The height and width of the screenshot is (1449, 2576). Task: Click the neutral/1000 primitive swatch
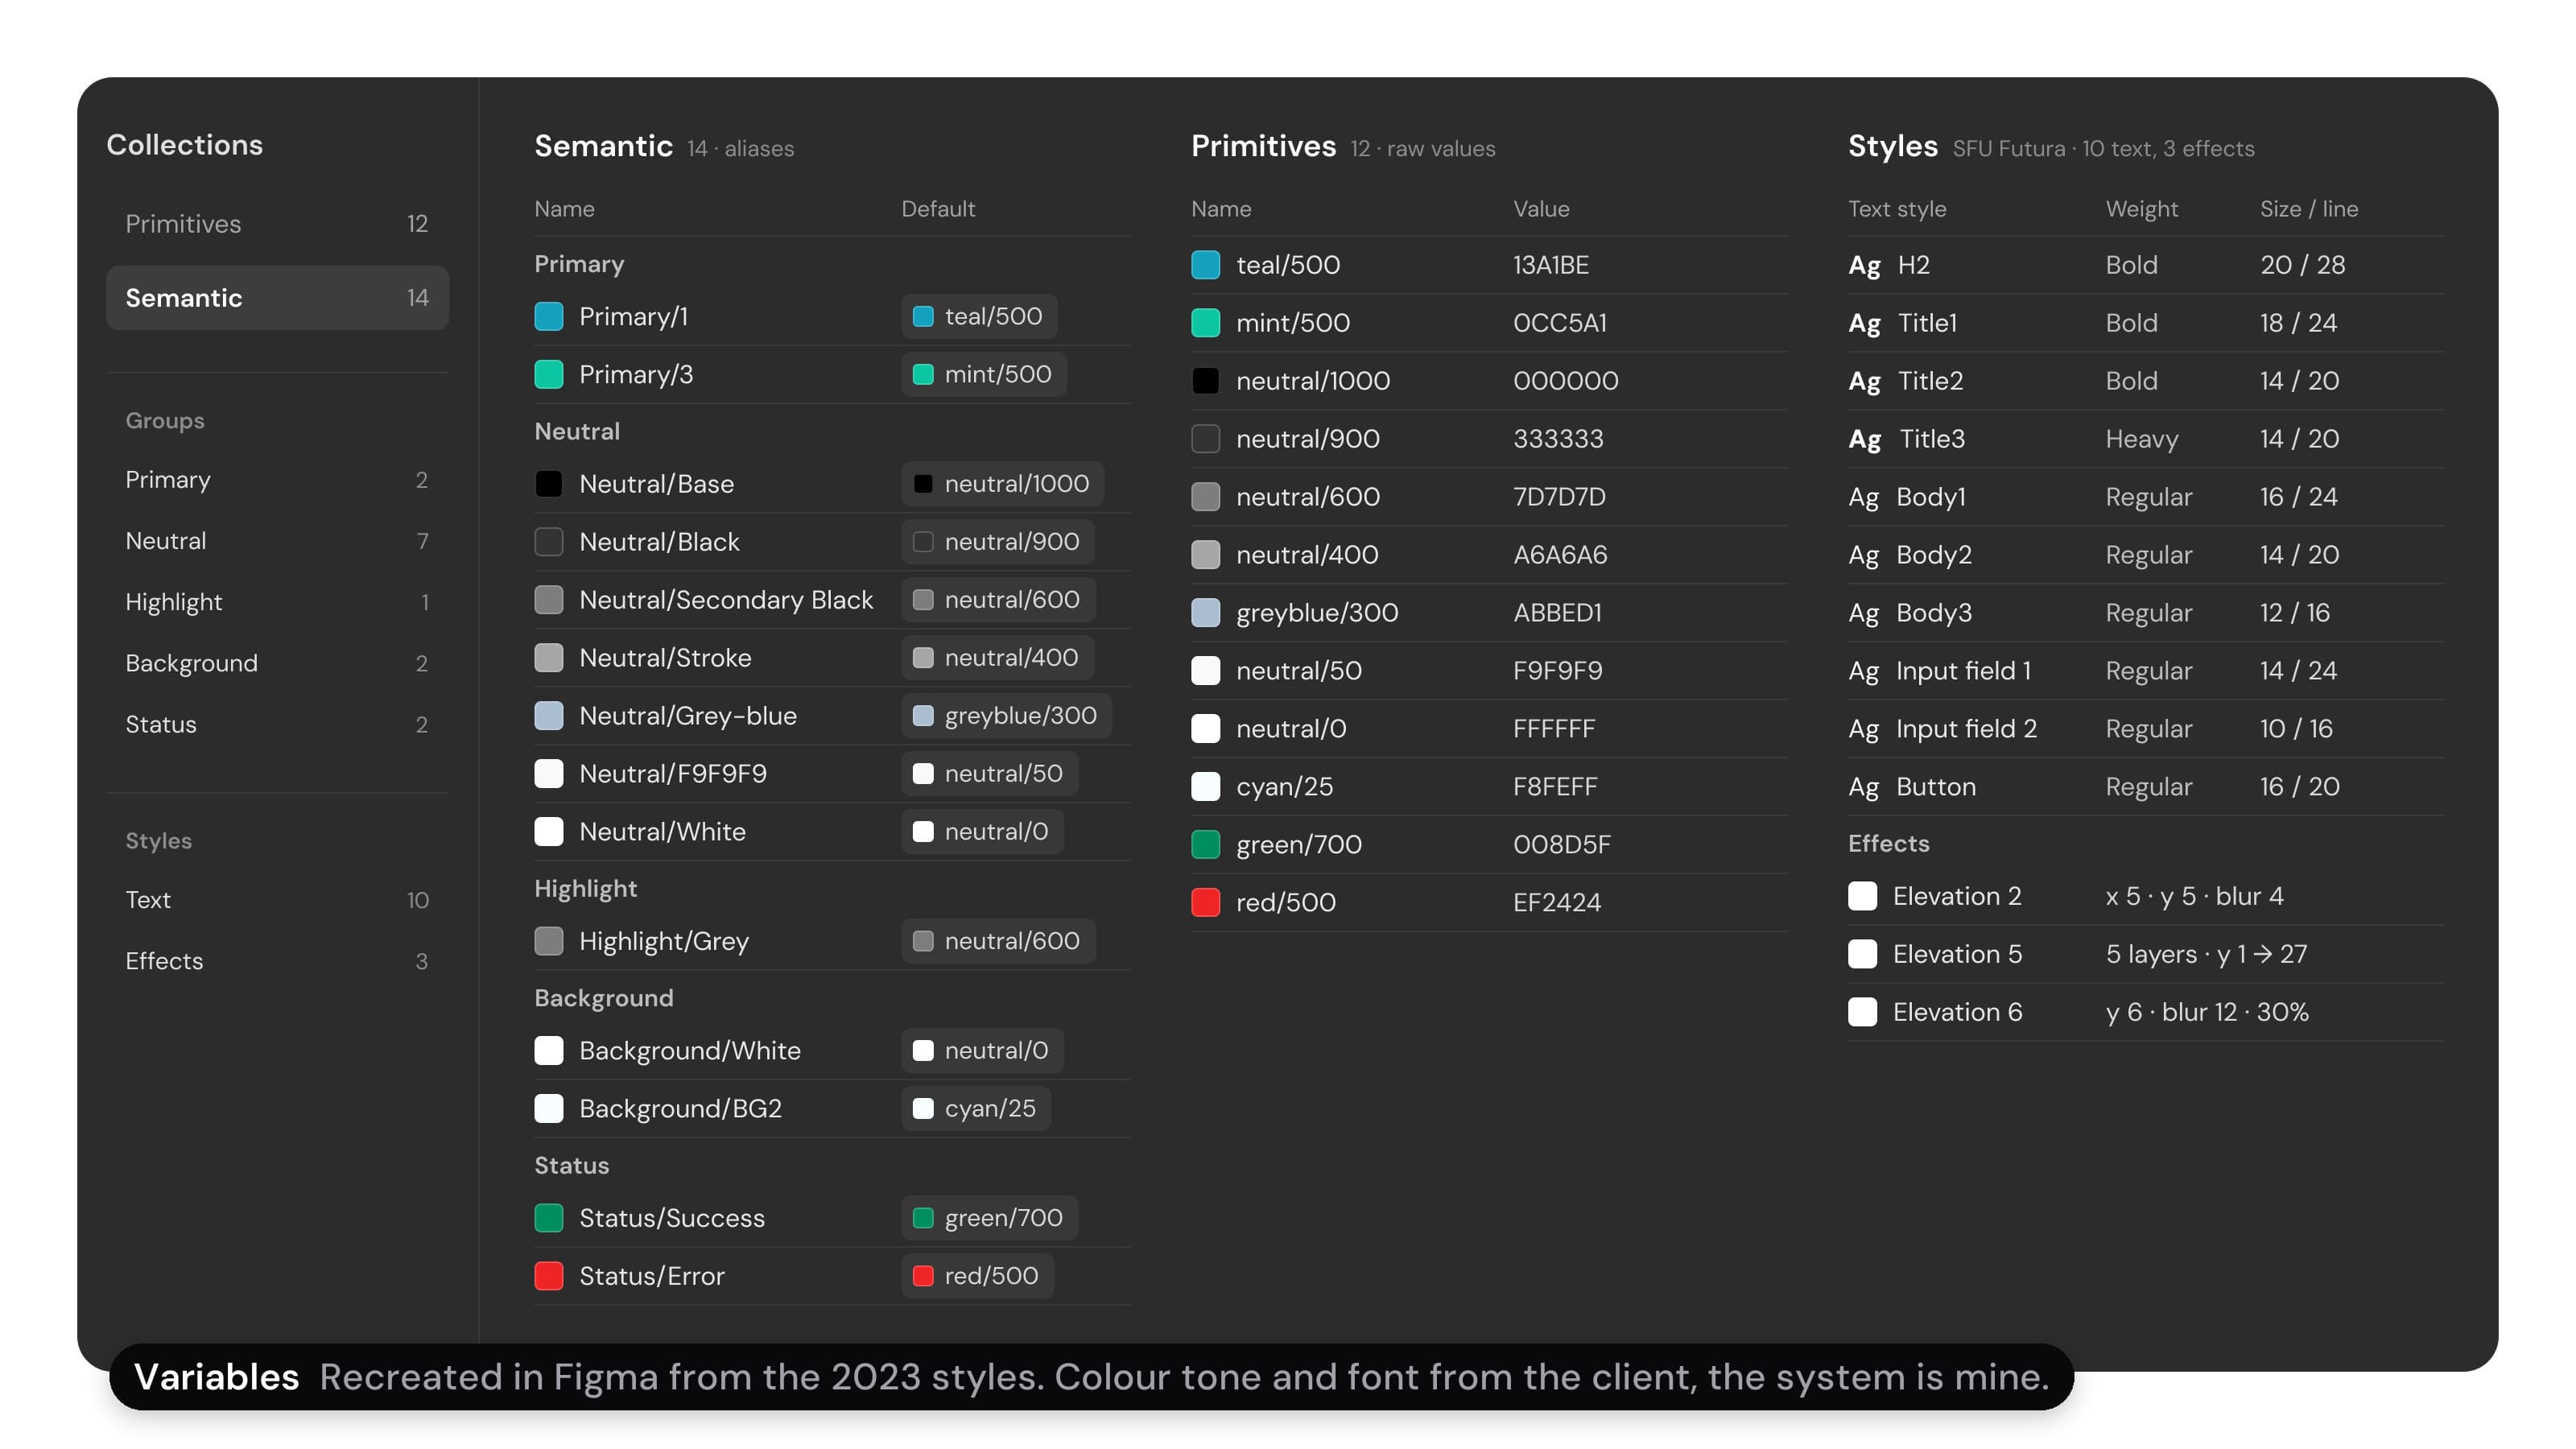tap(1206, 381)
